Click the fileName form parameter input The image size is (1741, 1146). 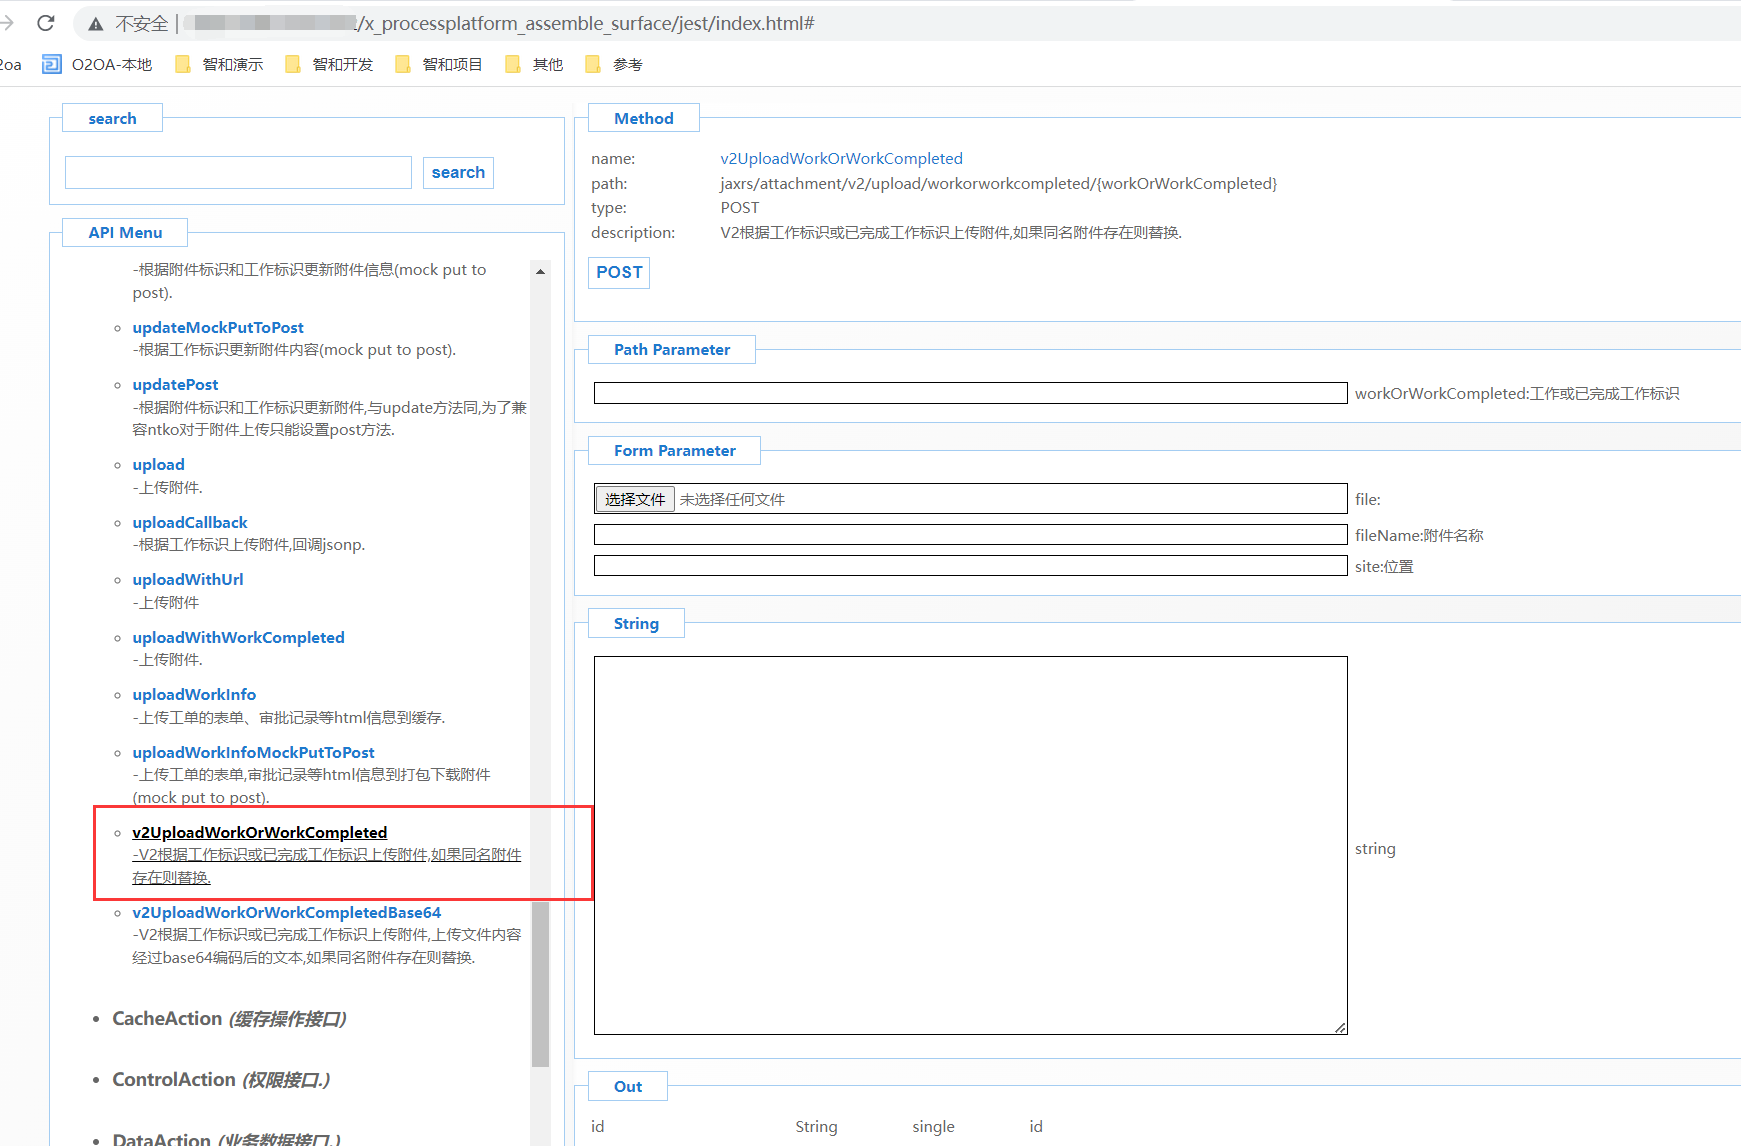coord(970,535)
